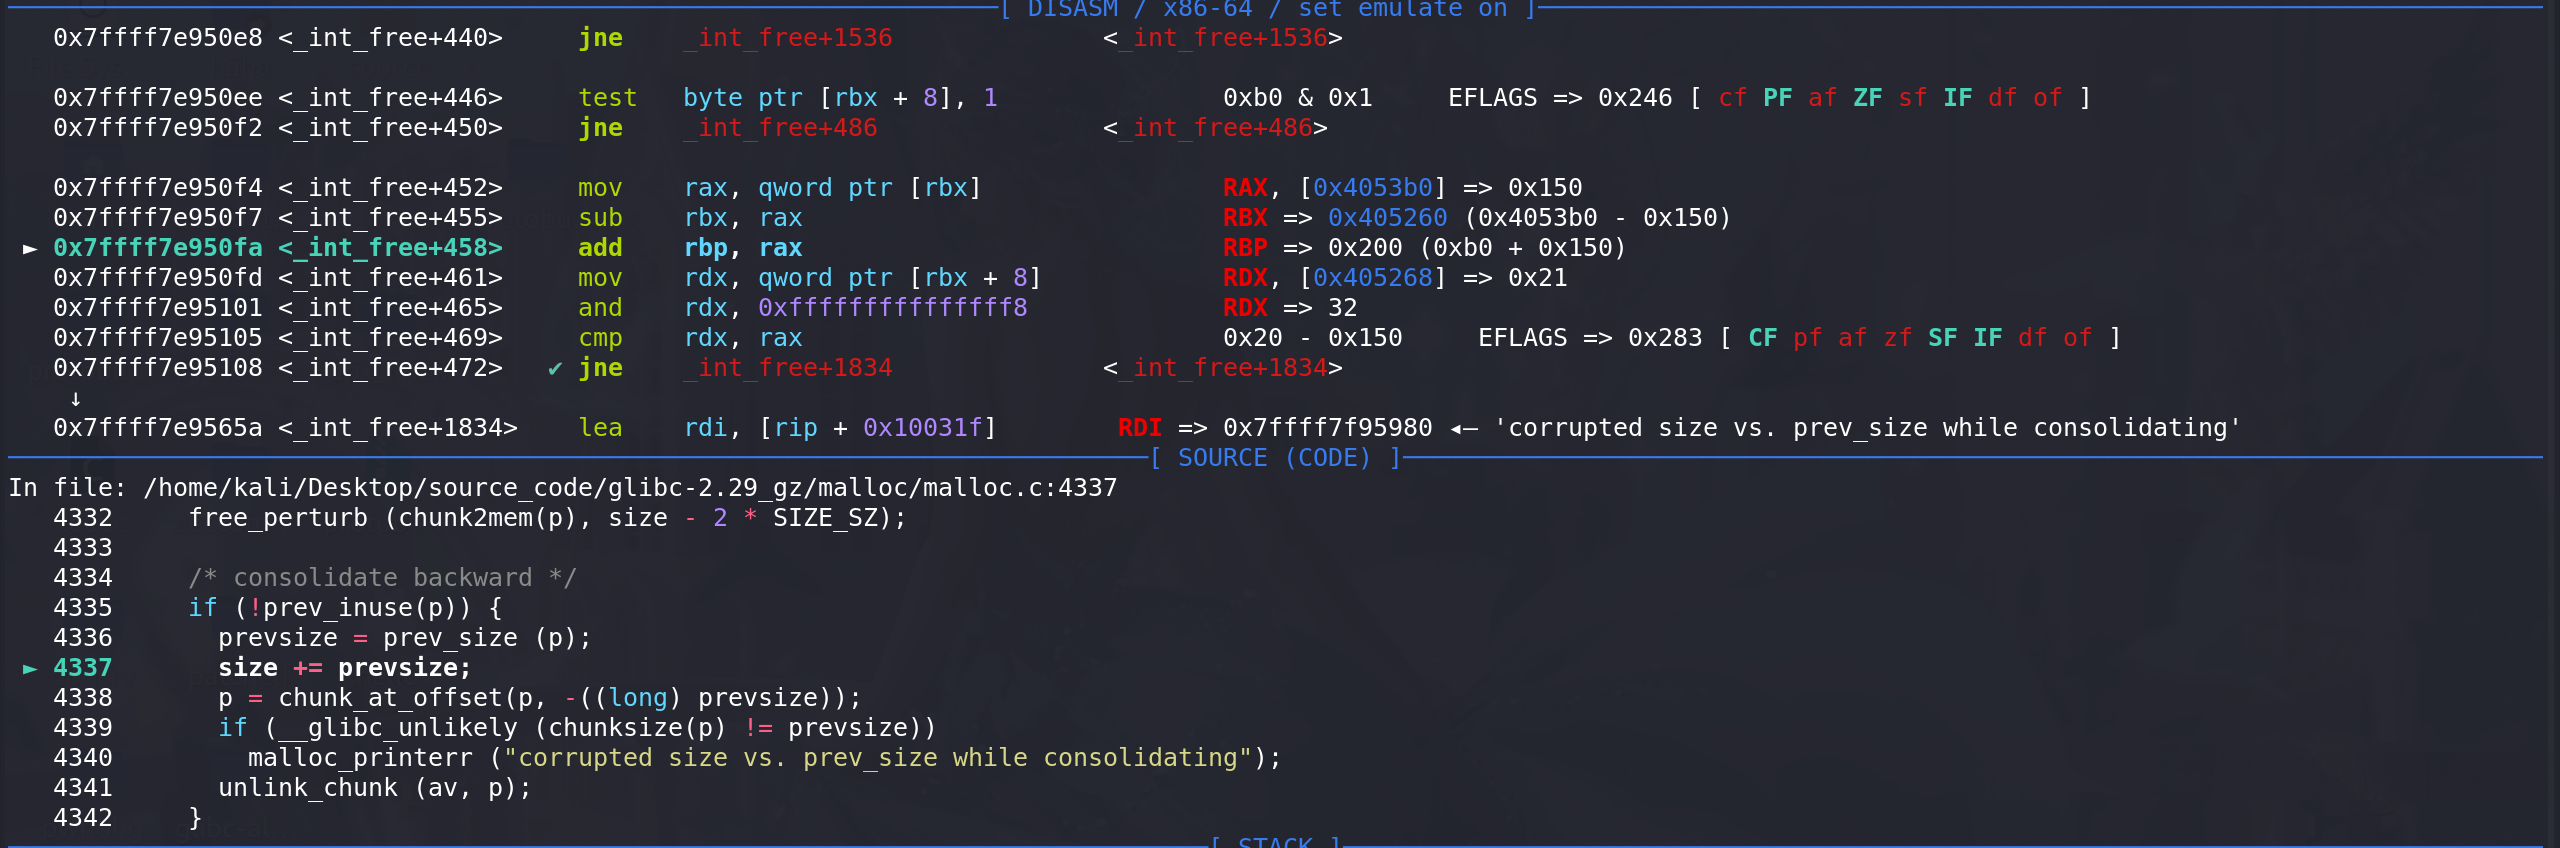Screen dimensions: 2560x848
Task: Click the 'RDX => 32' annotation
Action: (1290, 308)
